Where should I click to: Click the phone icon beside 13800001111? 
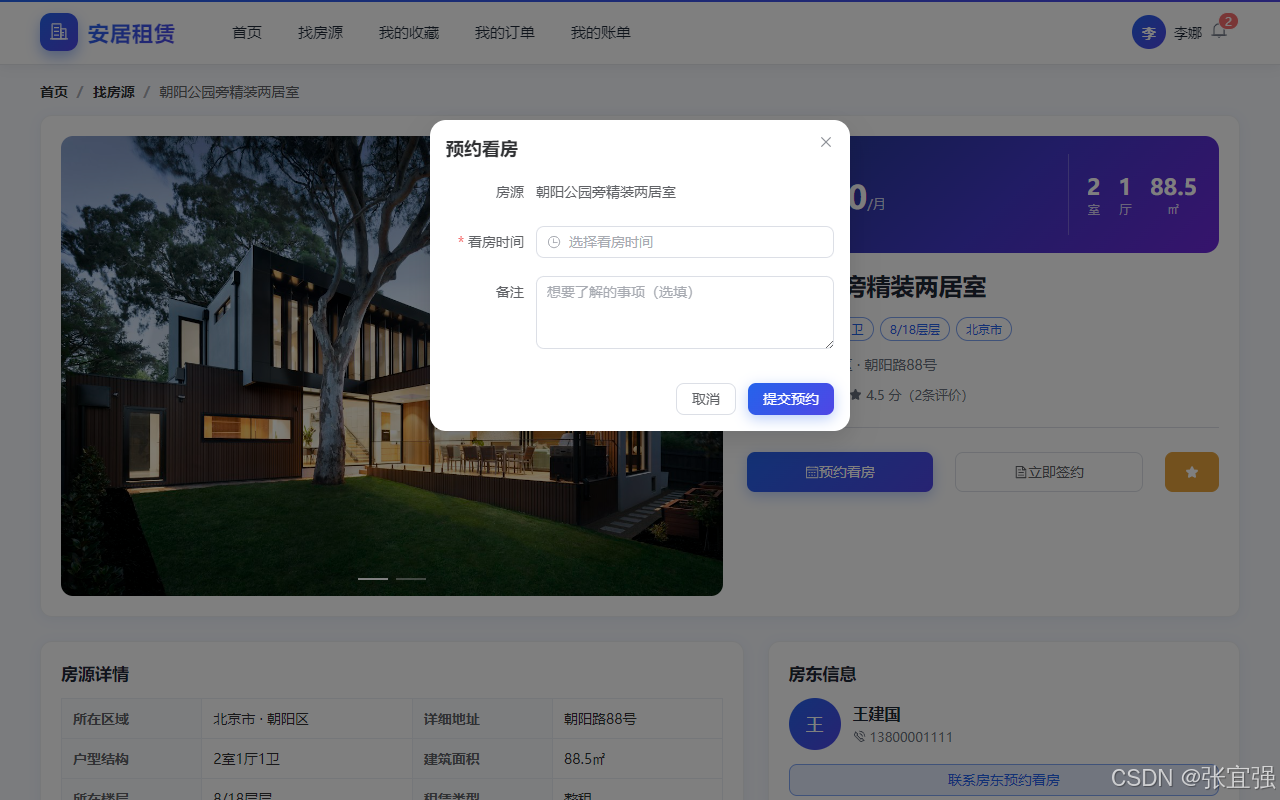pyautogui.click(x=859, y=737)
